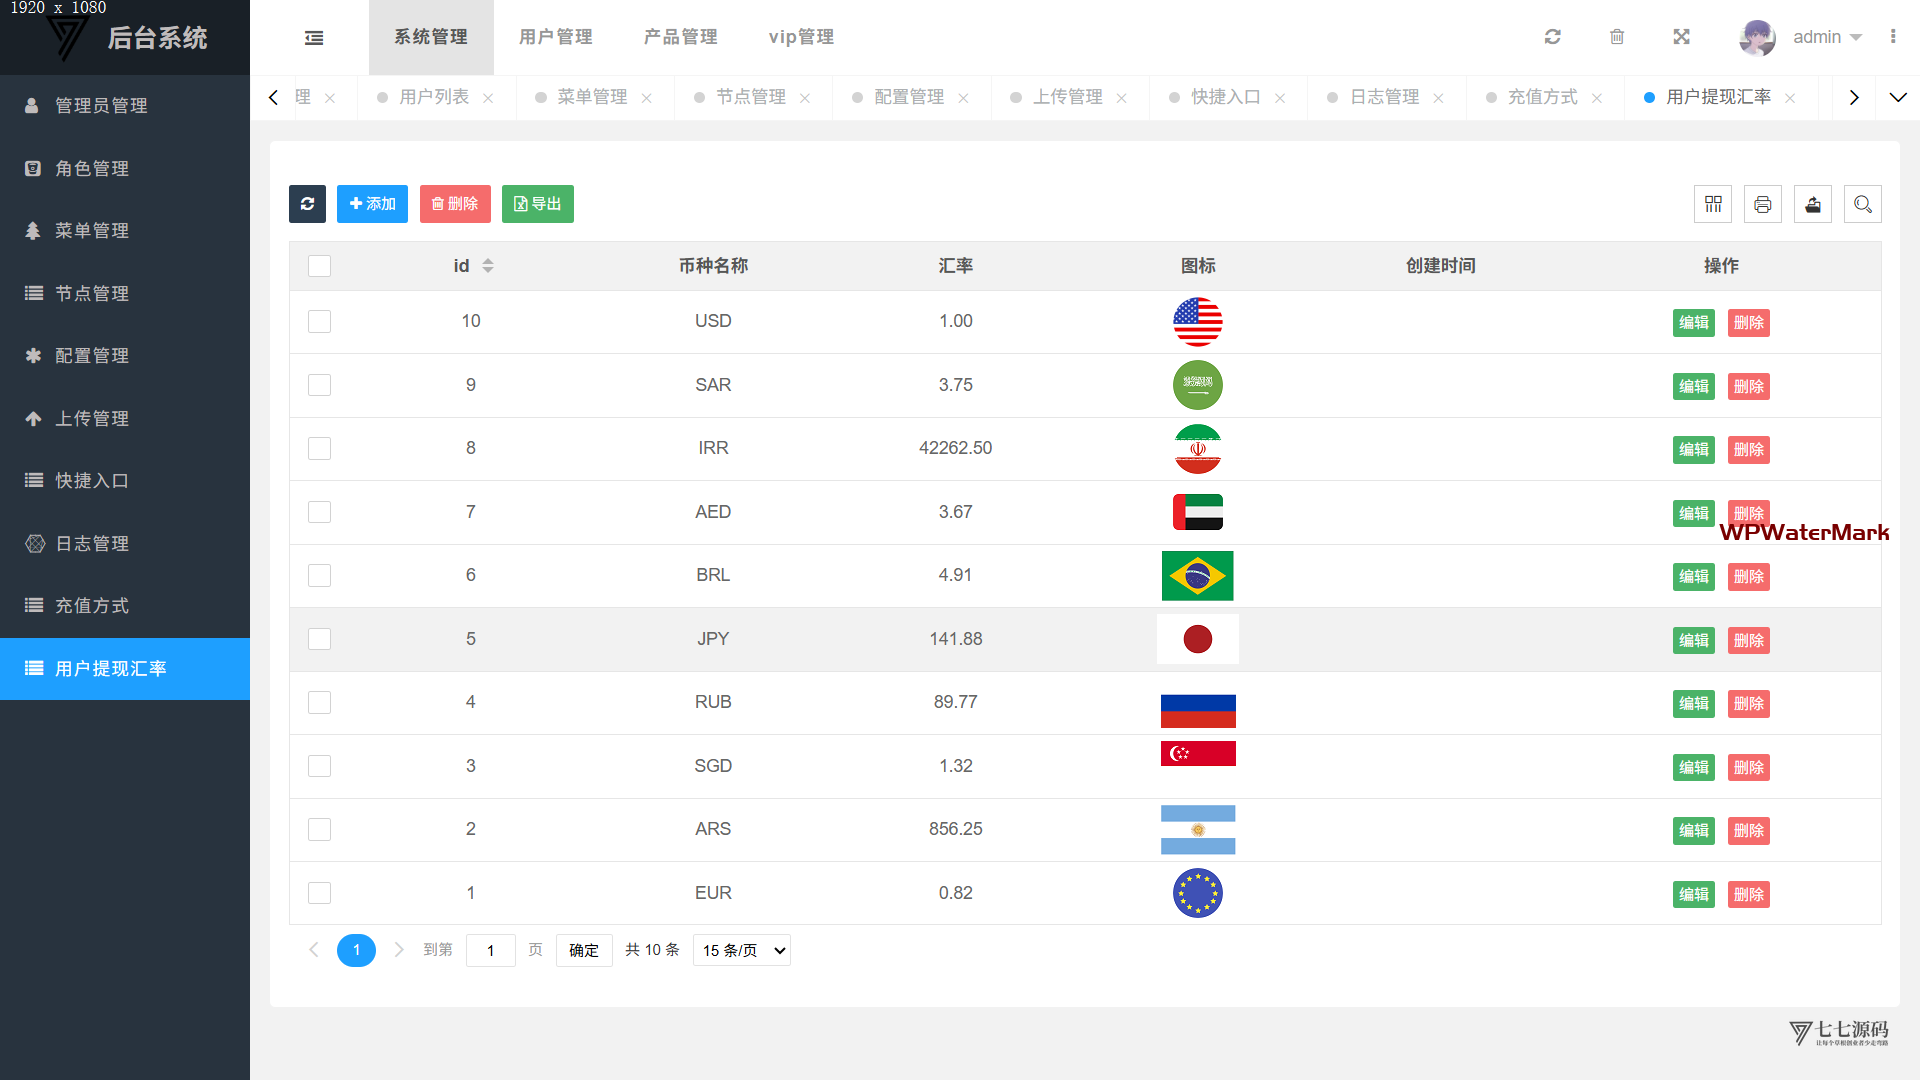Click the blue 添加 button
Image resolution: width=1920 pixels, height=1080 pixels.
pyautogui.click(x=372, y=204)
